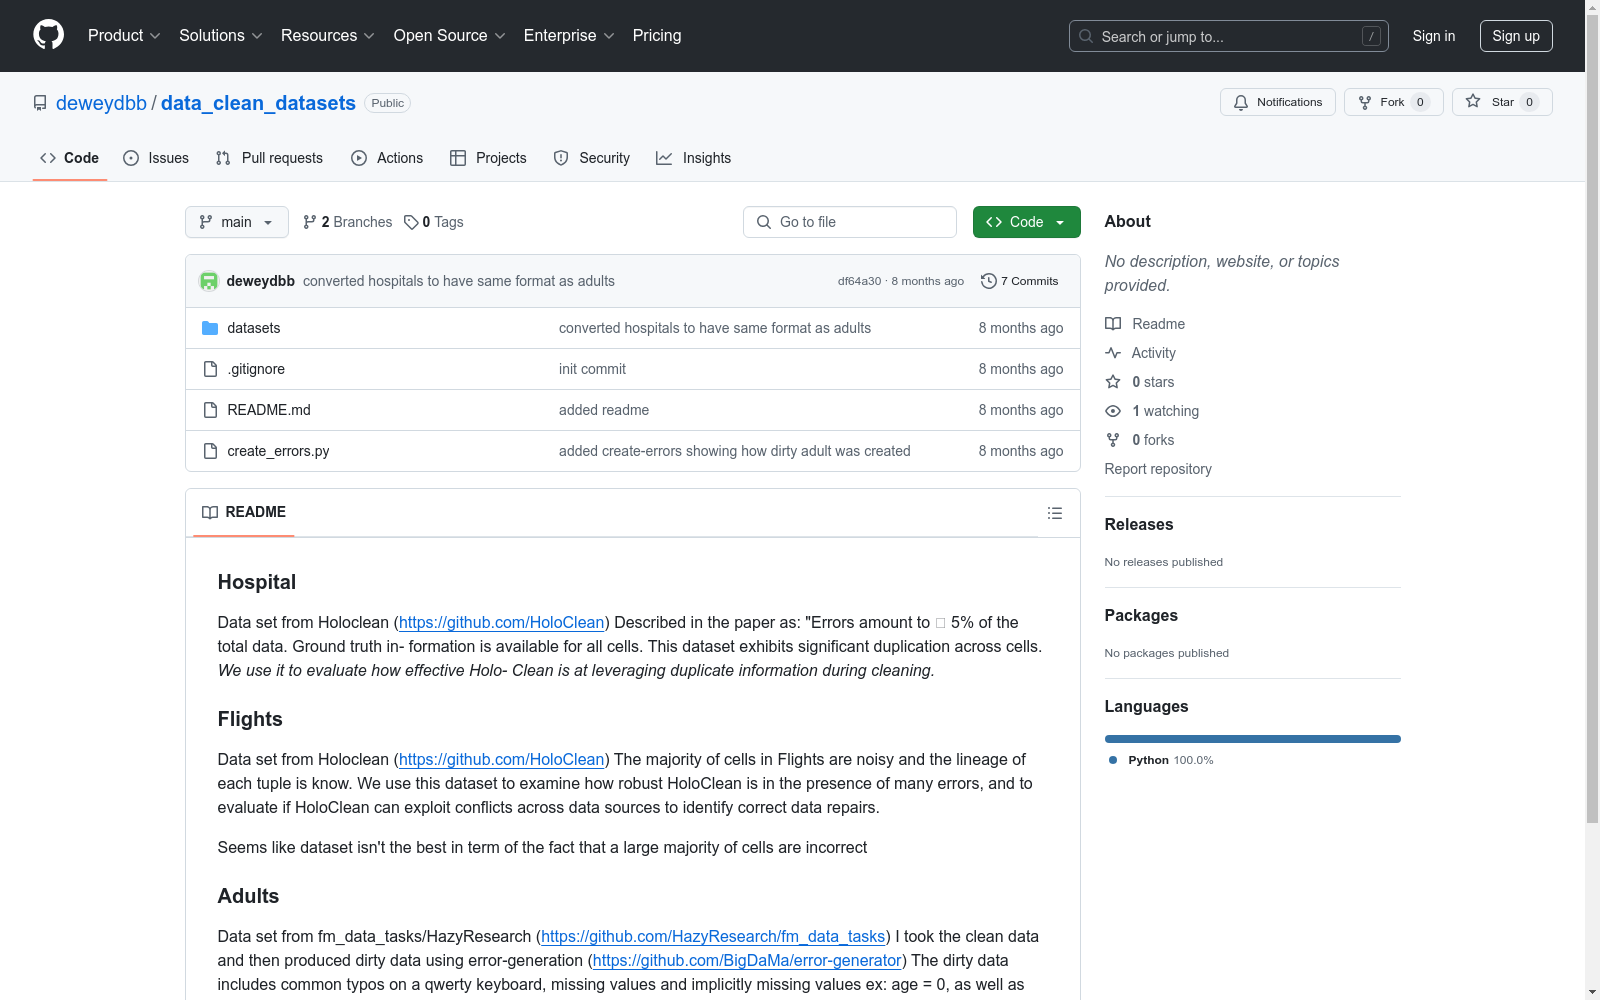Click the deweydbb avatar in commit row
The height and width of the screenshot is (1000, 1600).
click(209, 281)
